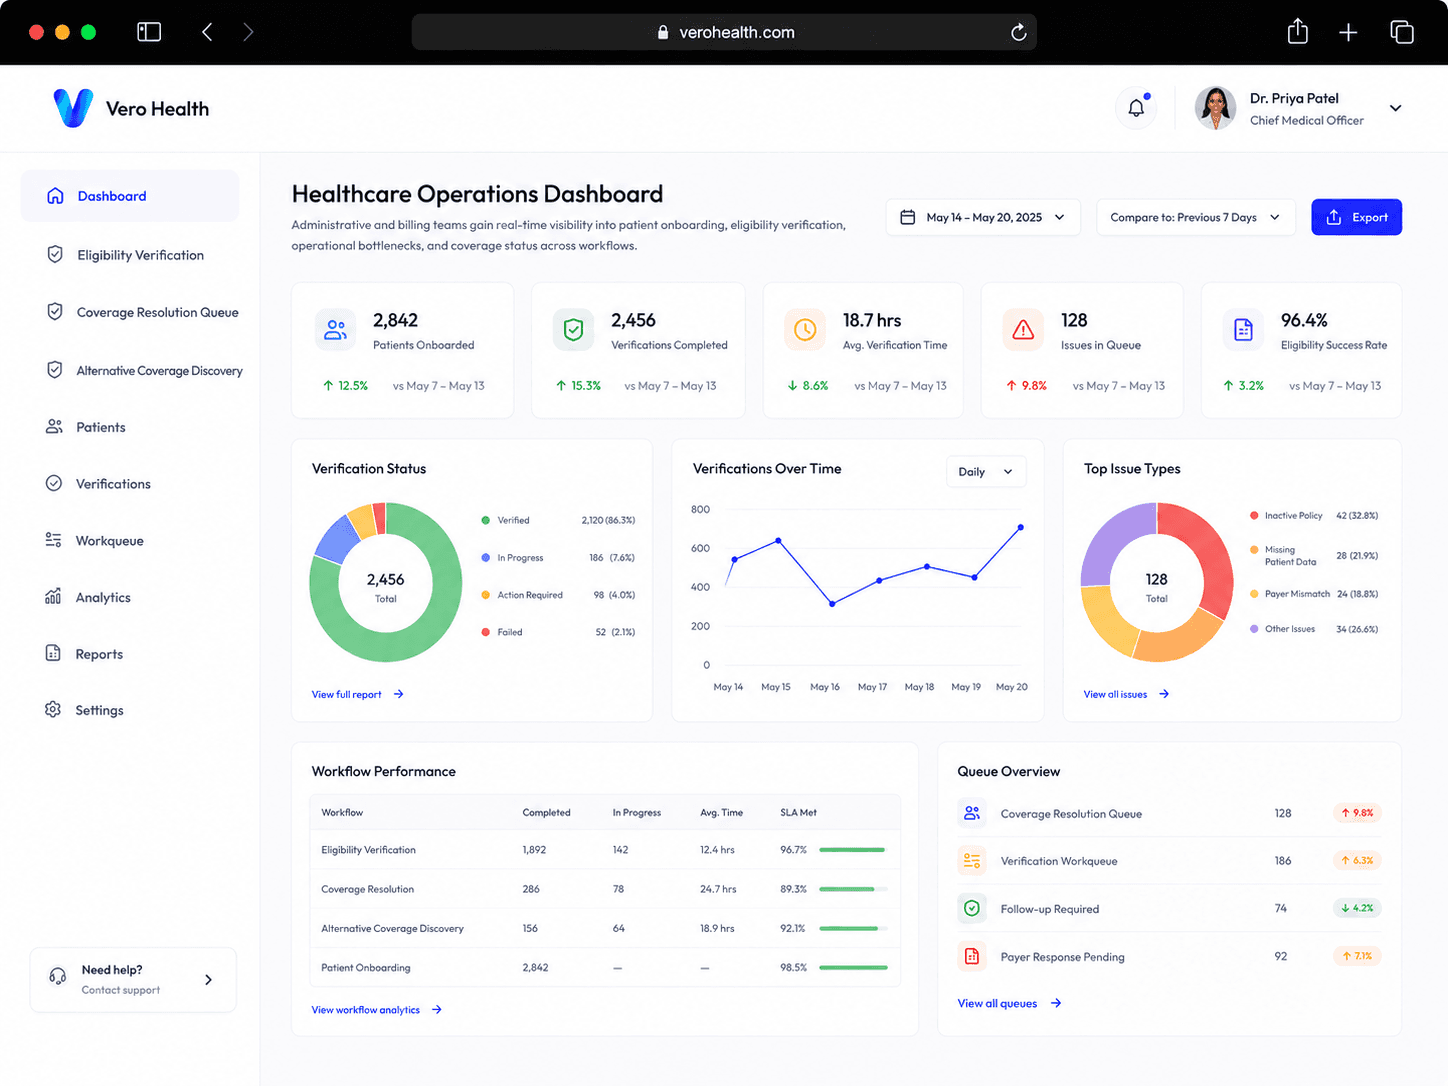Click the Reports document icon in sidebar
This screenshot has height=1086, width=1448.
(53, 653)
